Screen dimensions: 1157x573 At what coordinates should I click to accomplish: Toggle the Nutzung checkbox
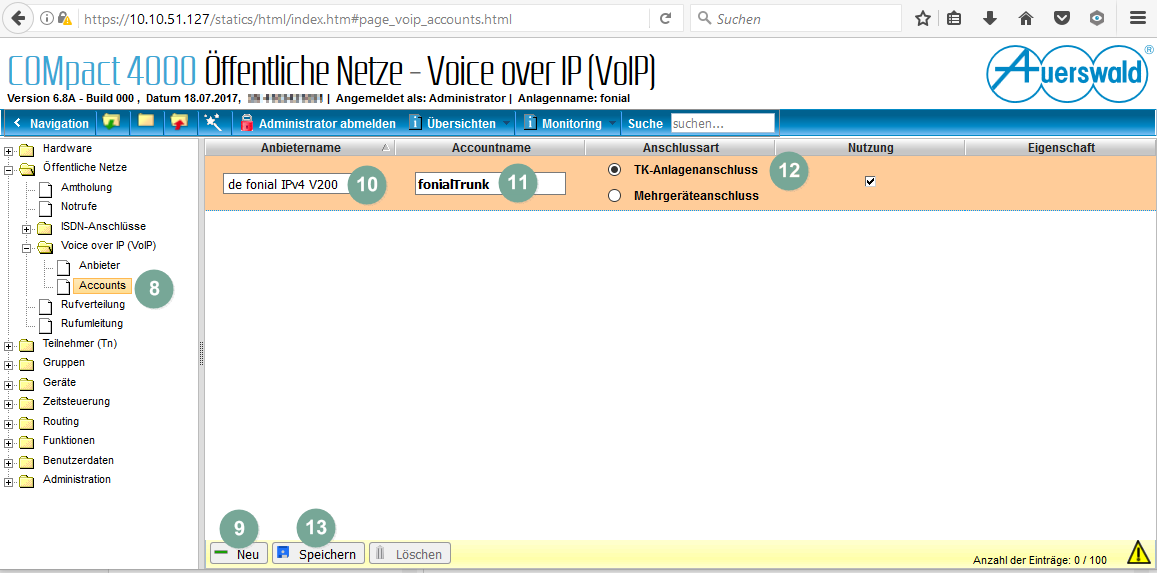tap(871, 181)
